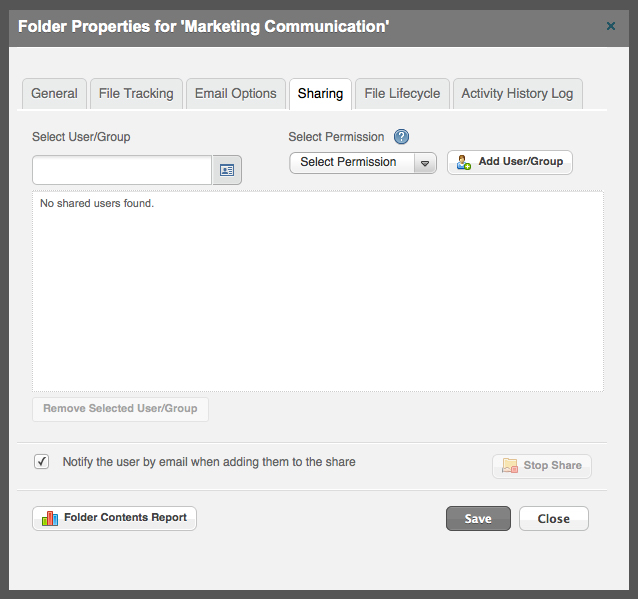Switch to the File Lifecycle tab
The width and height of the screenshot is (638, 599).
click(402, 94)
